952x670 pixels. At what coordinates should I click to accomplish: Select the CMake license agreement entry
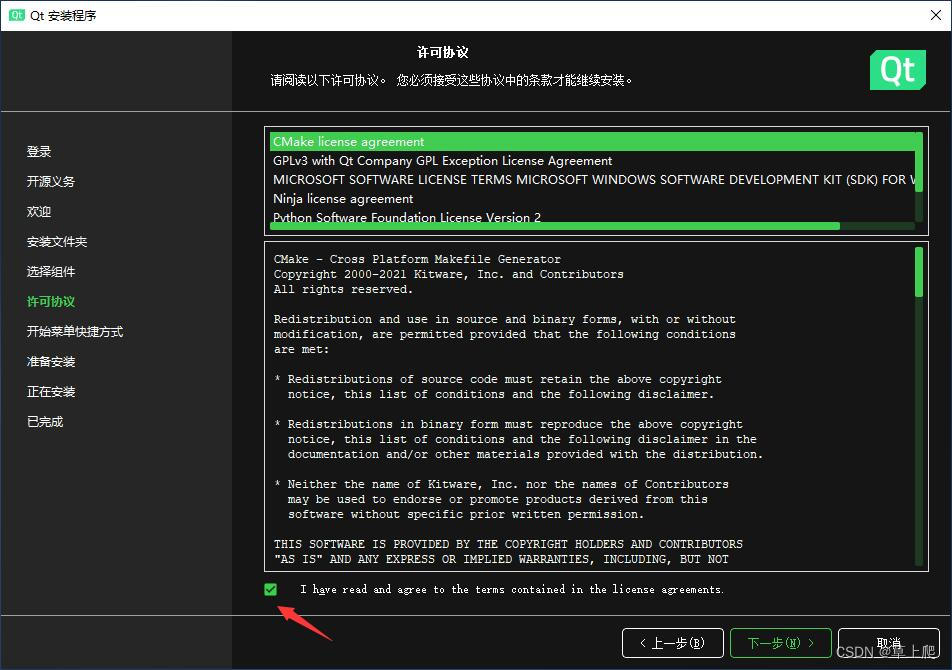[x=349, y=141]
